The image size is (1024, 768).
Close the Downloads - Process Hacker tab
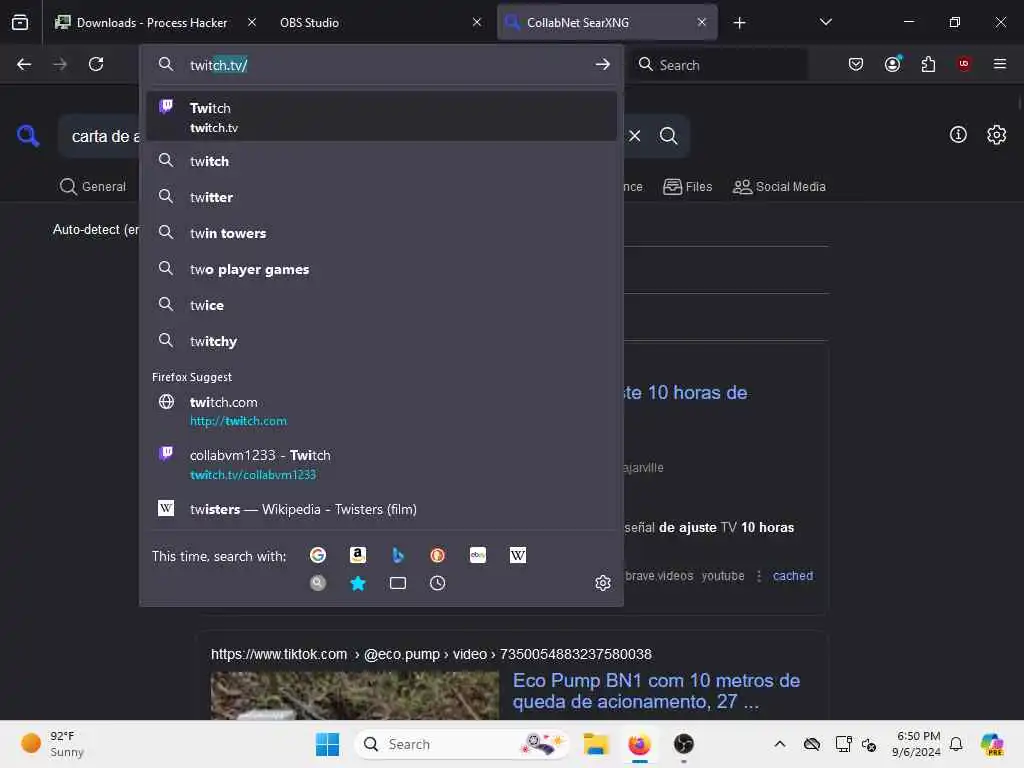[x=251, y=22]
